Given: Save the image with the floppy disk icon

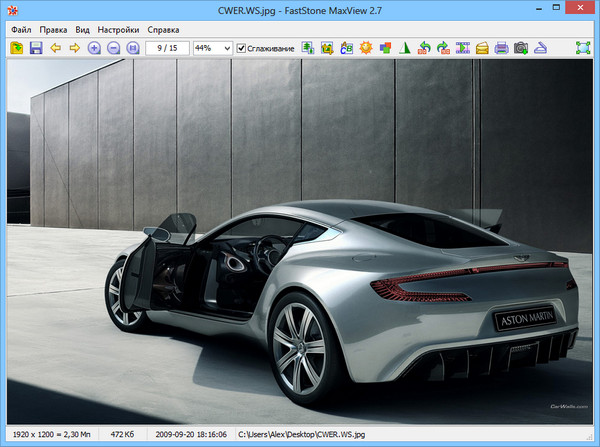Looking at the screenshot, I should coord(36,48).
